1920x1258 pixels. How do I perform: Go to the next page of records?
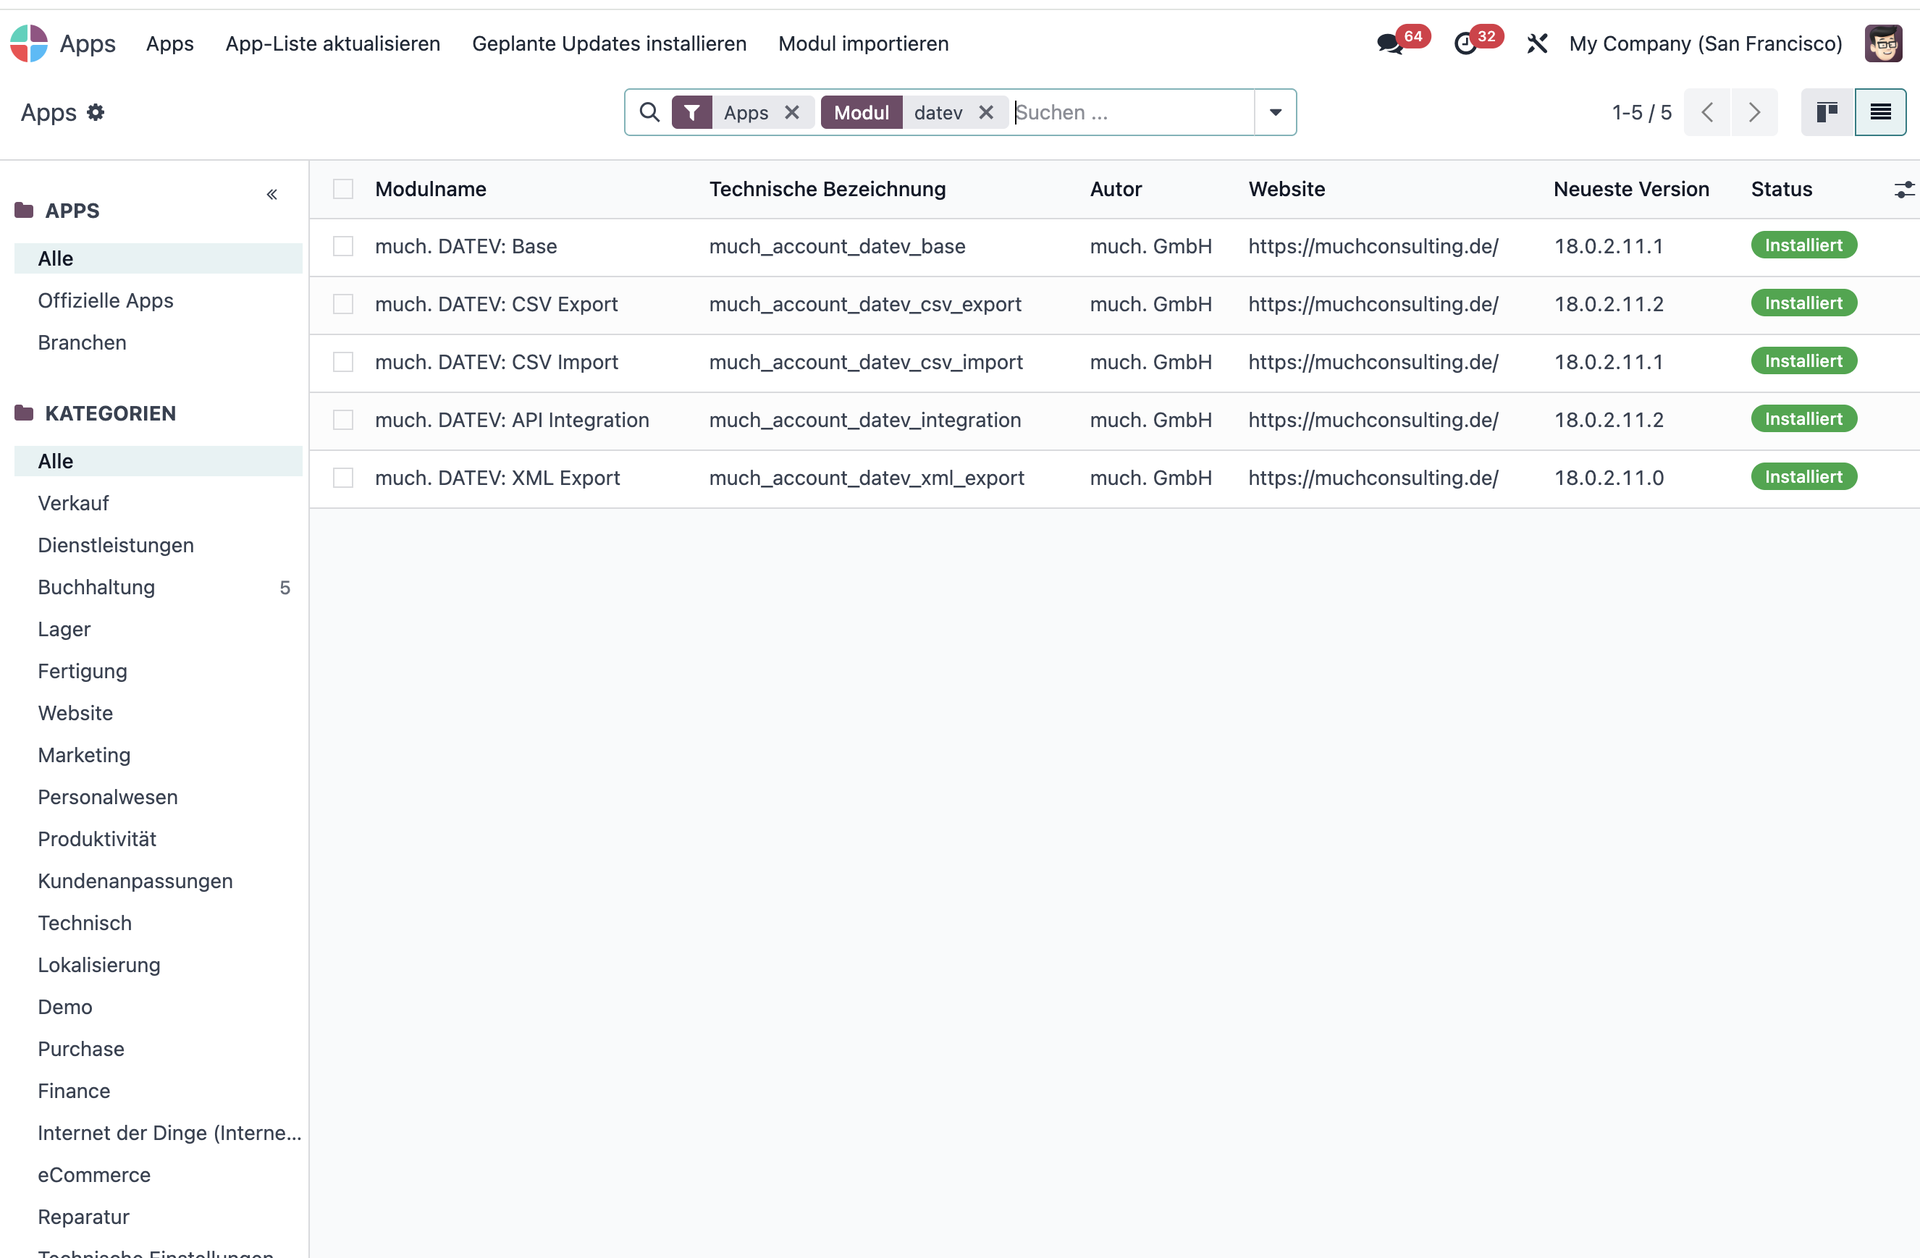coord(1754,112)
